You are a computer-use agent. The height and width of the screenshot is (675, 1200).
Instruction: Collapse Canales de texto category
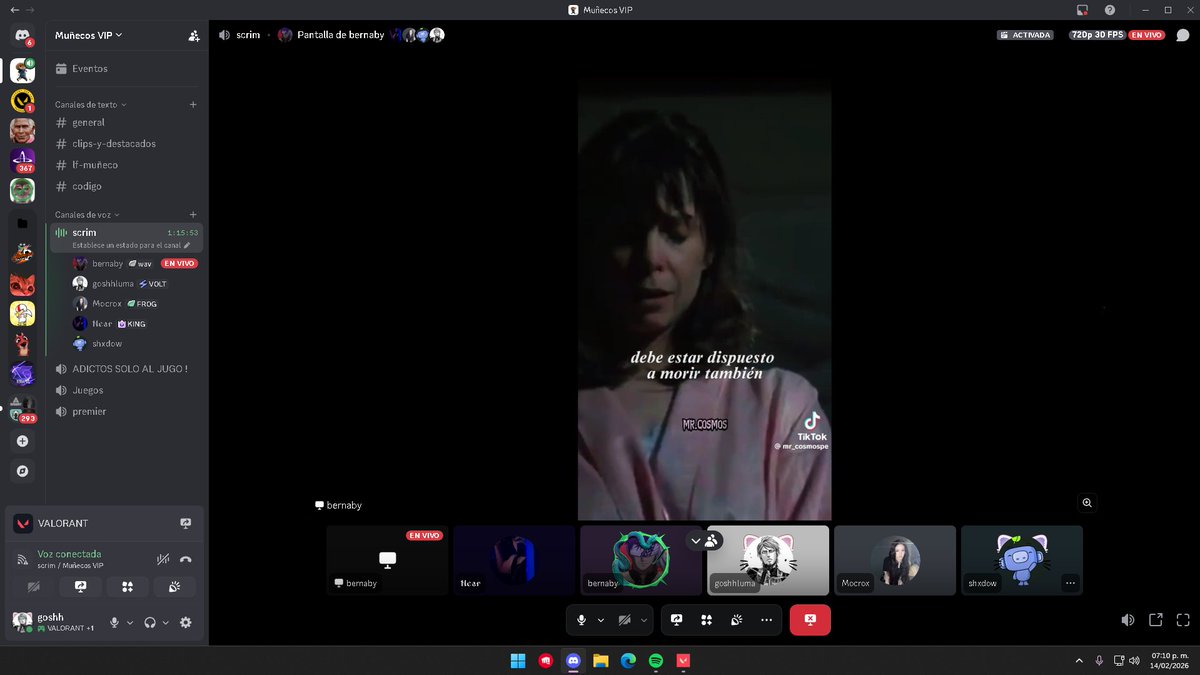[91, 104]
